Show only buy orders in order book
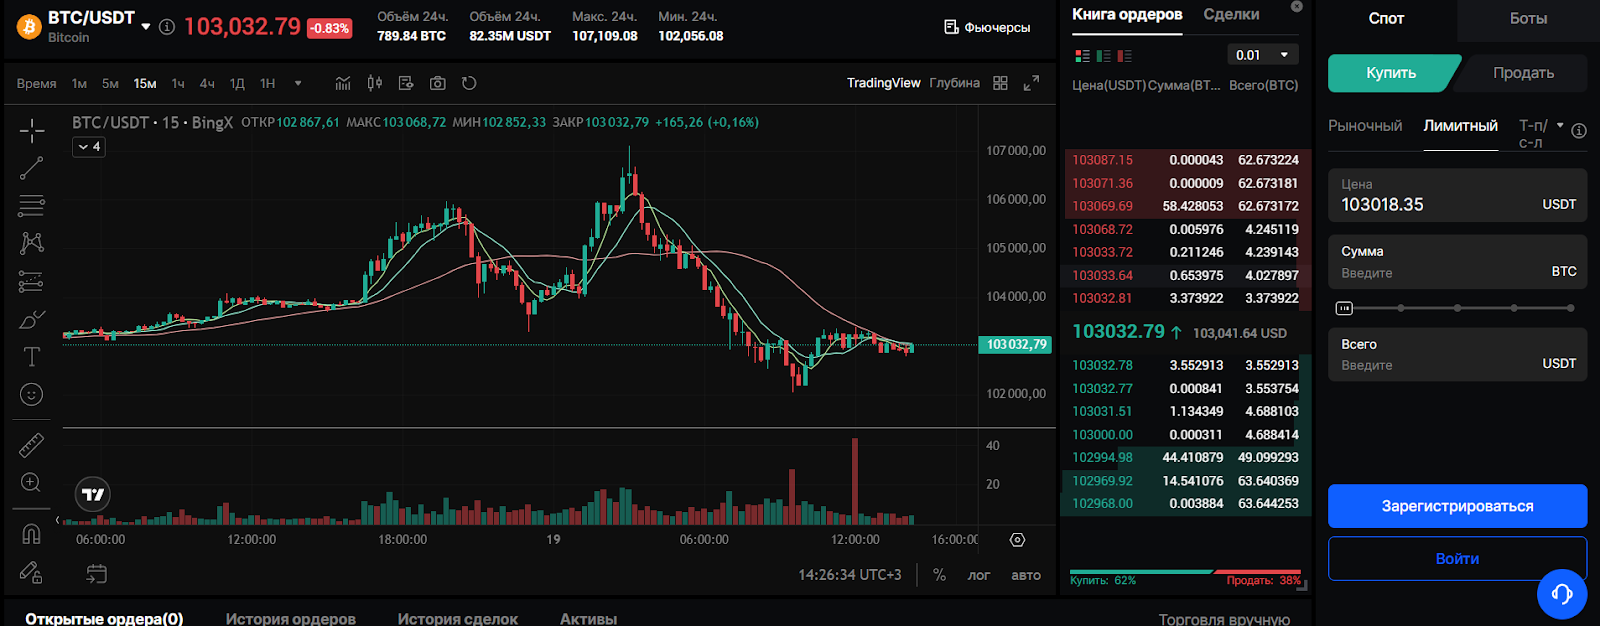 point(1104,56)
